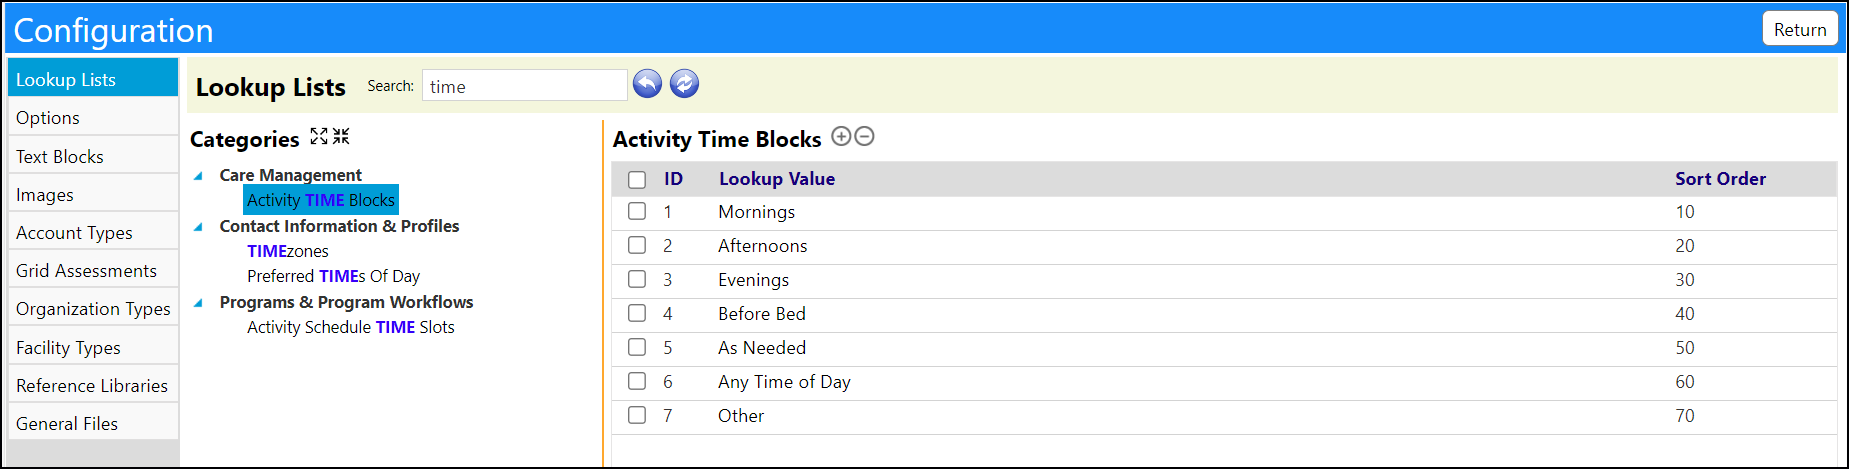
Task: Switch to Text Blocks in sidebar
Action: pyautogui.click(x=93, y=156)
